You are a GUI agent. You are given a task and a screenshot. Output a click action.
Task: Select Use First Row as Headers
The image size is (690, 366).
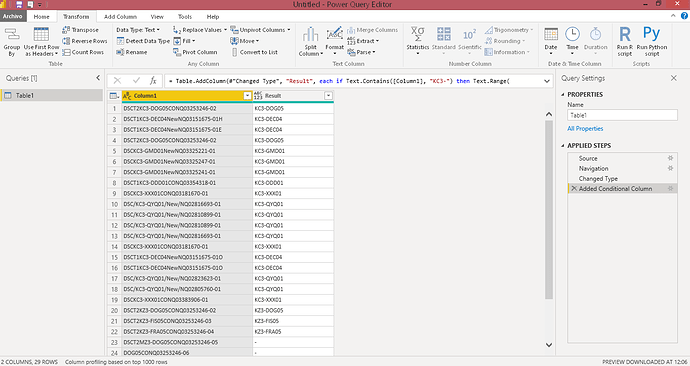[x=41, y=42]
